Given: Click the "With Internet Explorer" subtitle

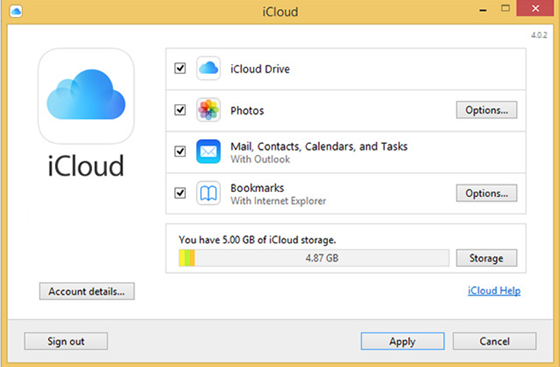Looking at the screenshot, I should click(x=278, y=201).
